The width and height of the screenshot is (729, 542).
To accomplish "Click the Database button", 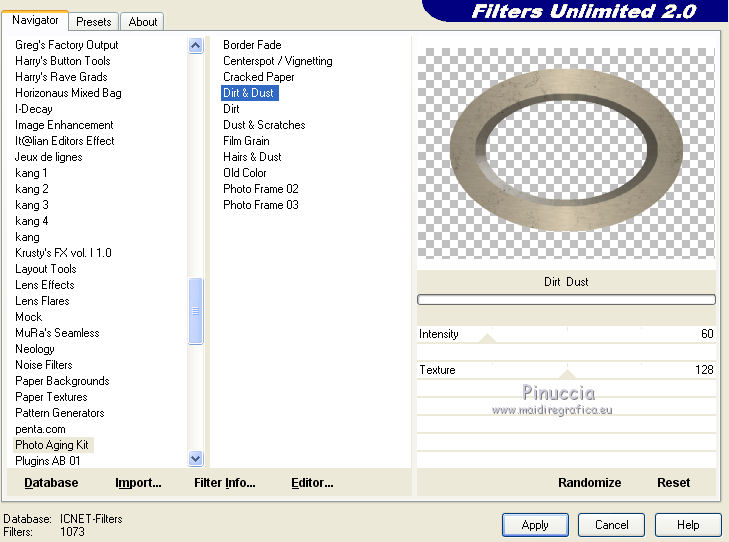I will 51,483.
